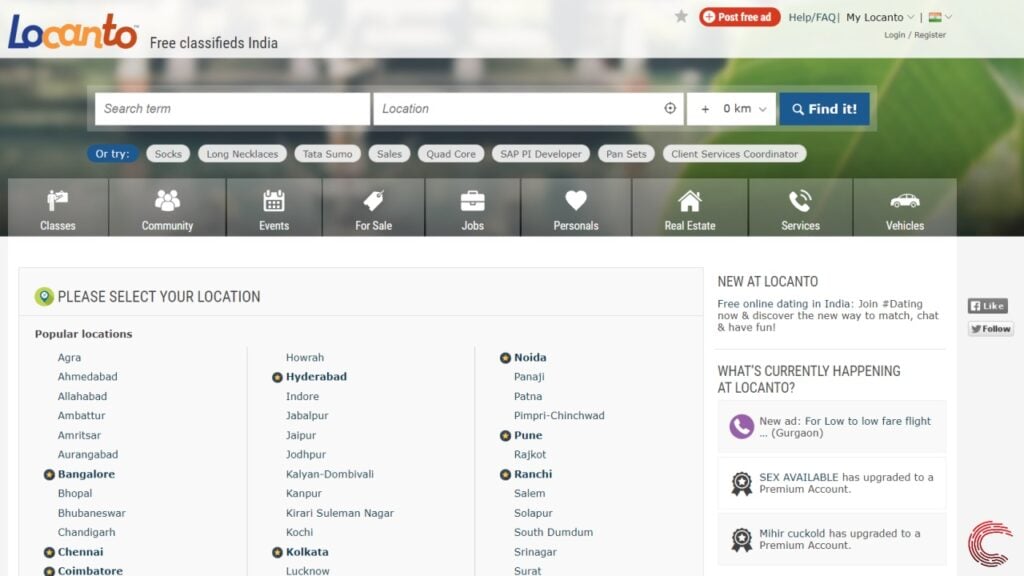Choose Noida from popular locations
1024x576 pixels.
coord(530,358)
